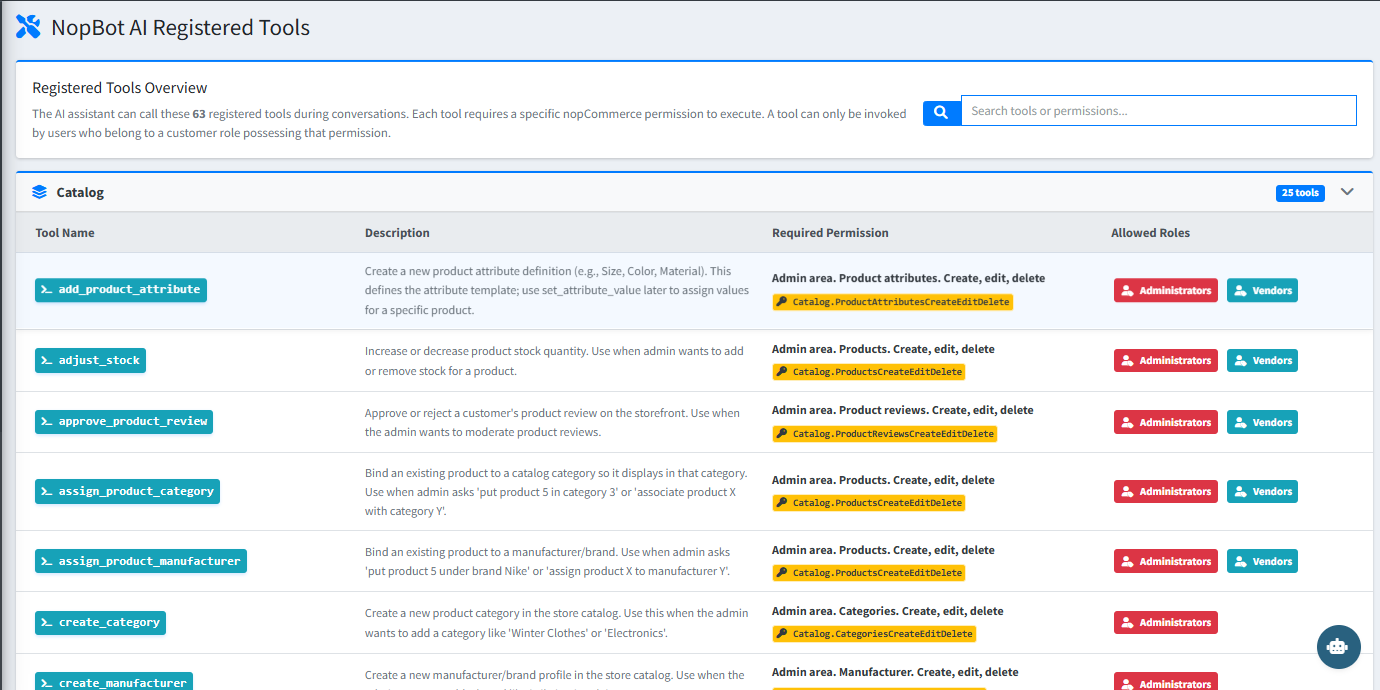
Task: Click Vendors role in assign_product_manufacturer row
Action: pos(1262,561)
